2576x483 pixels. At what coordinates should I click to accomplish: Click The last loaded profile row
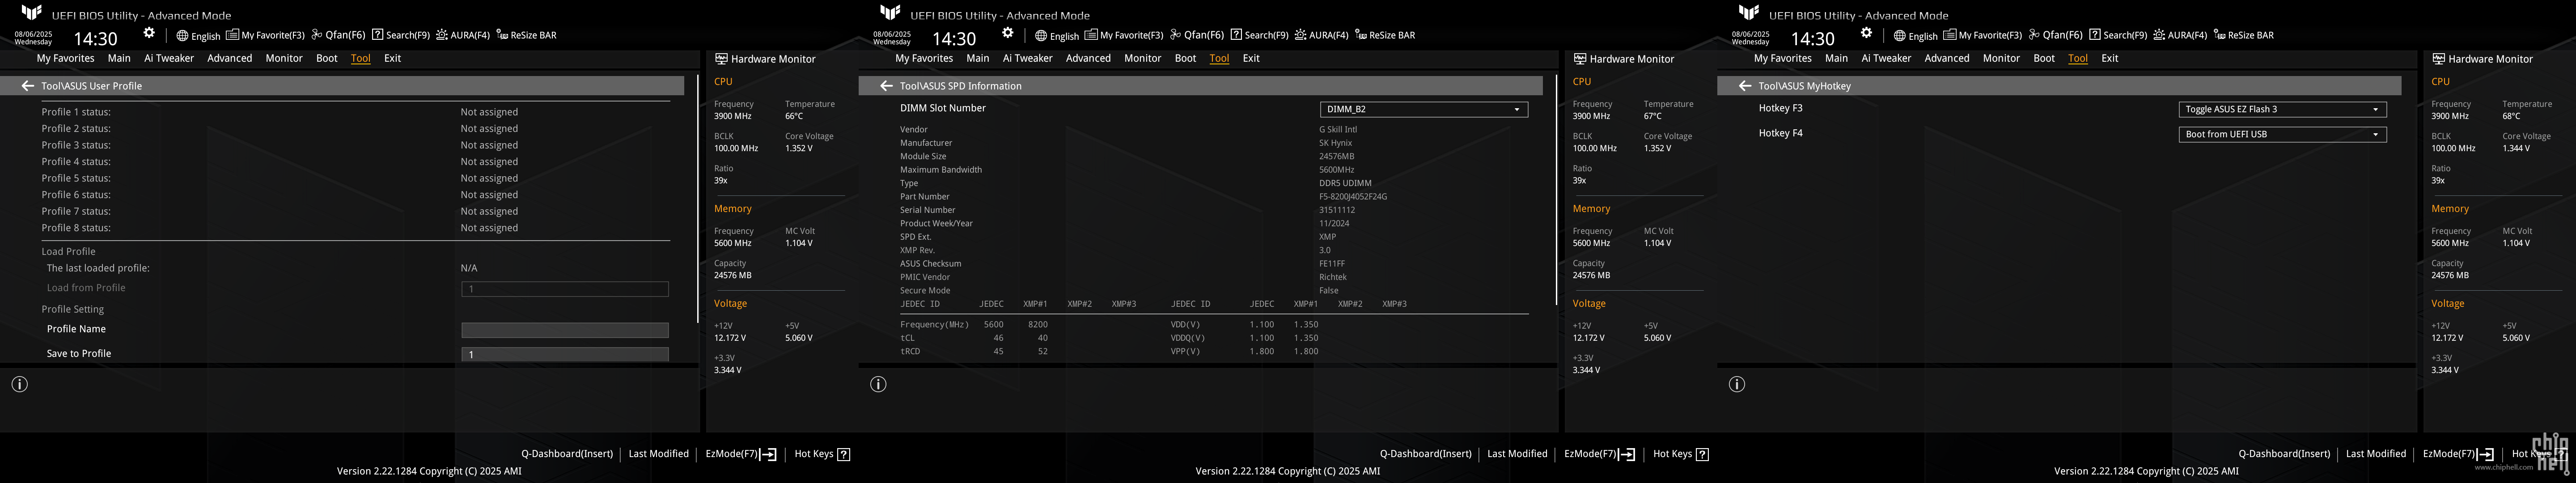(355, 268)
